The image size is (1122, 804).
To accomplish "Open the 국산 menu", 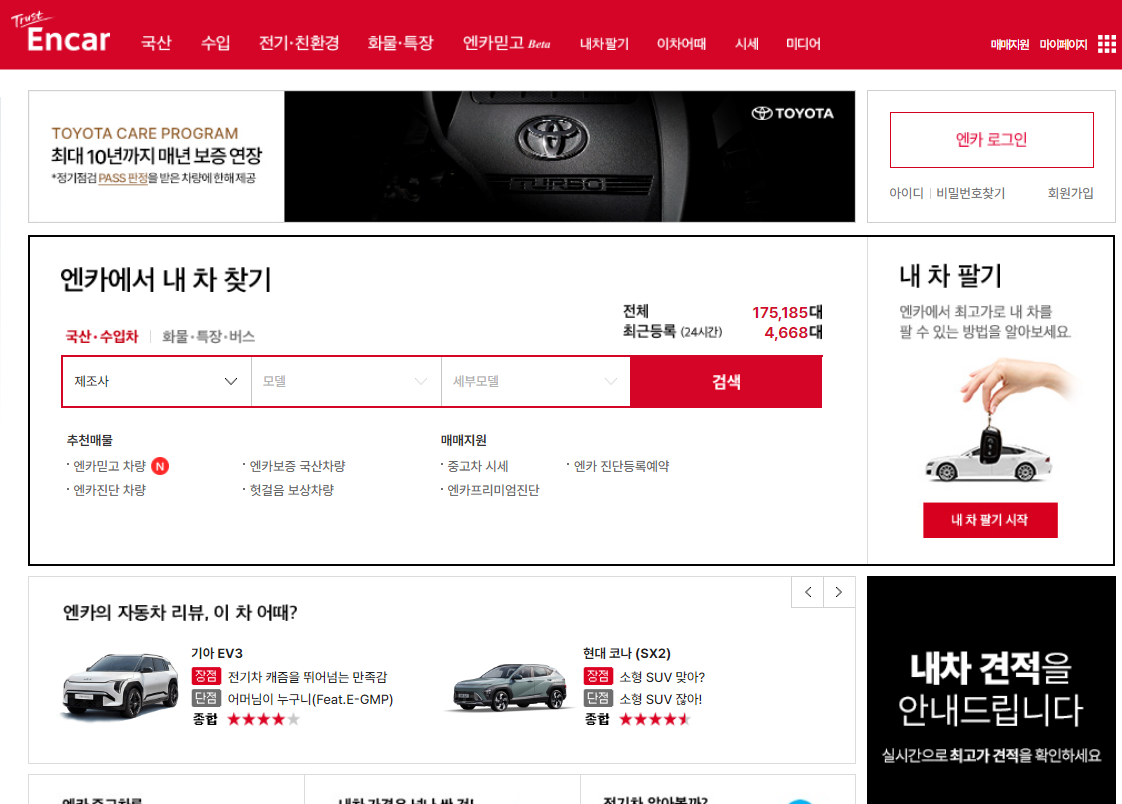I will (156, 43).
